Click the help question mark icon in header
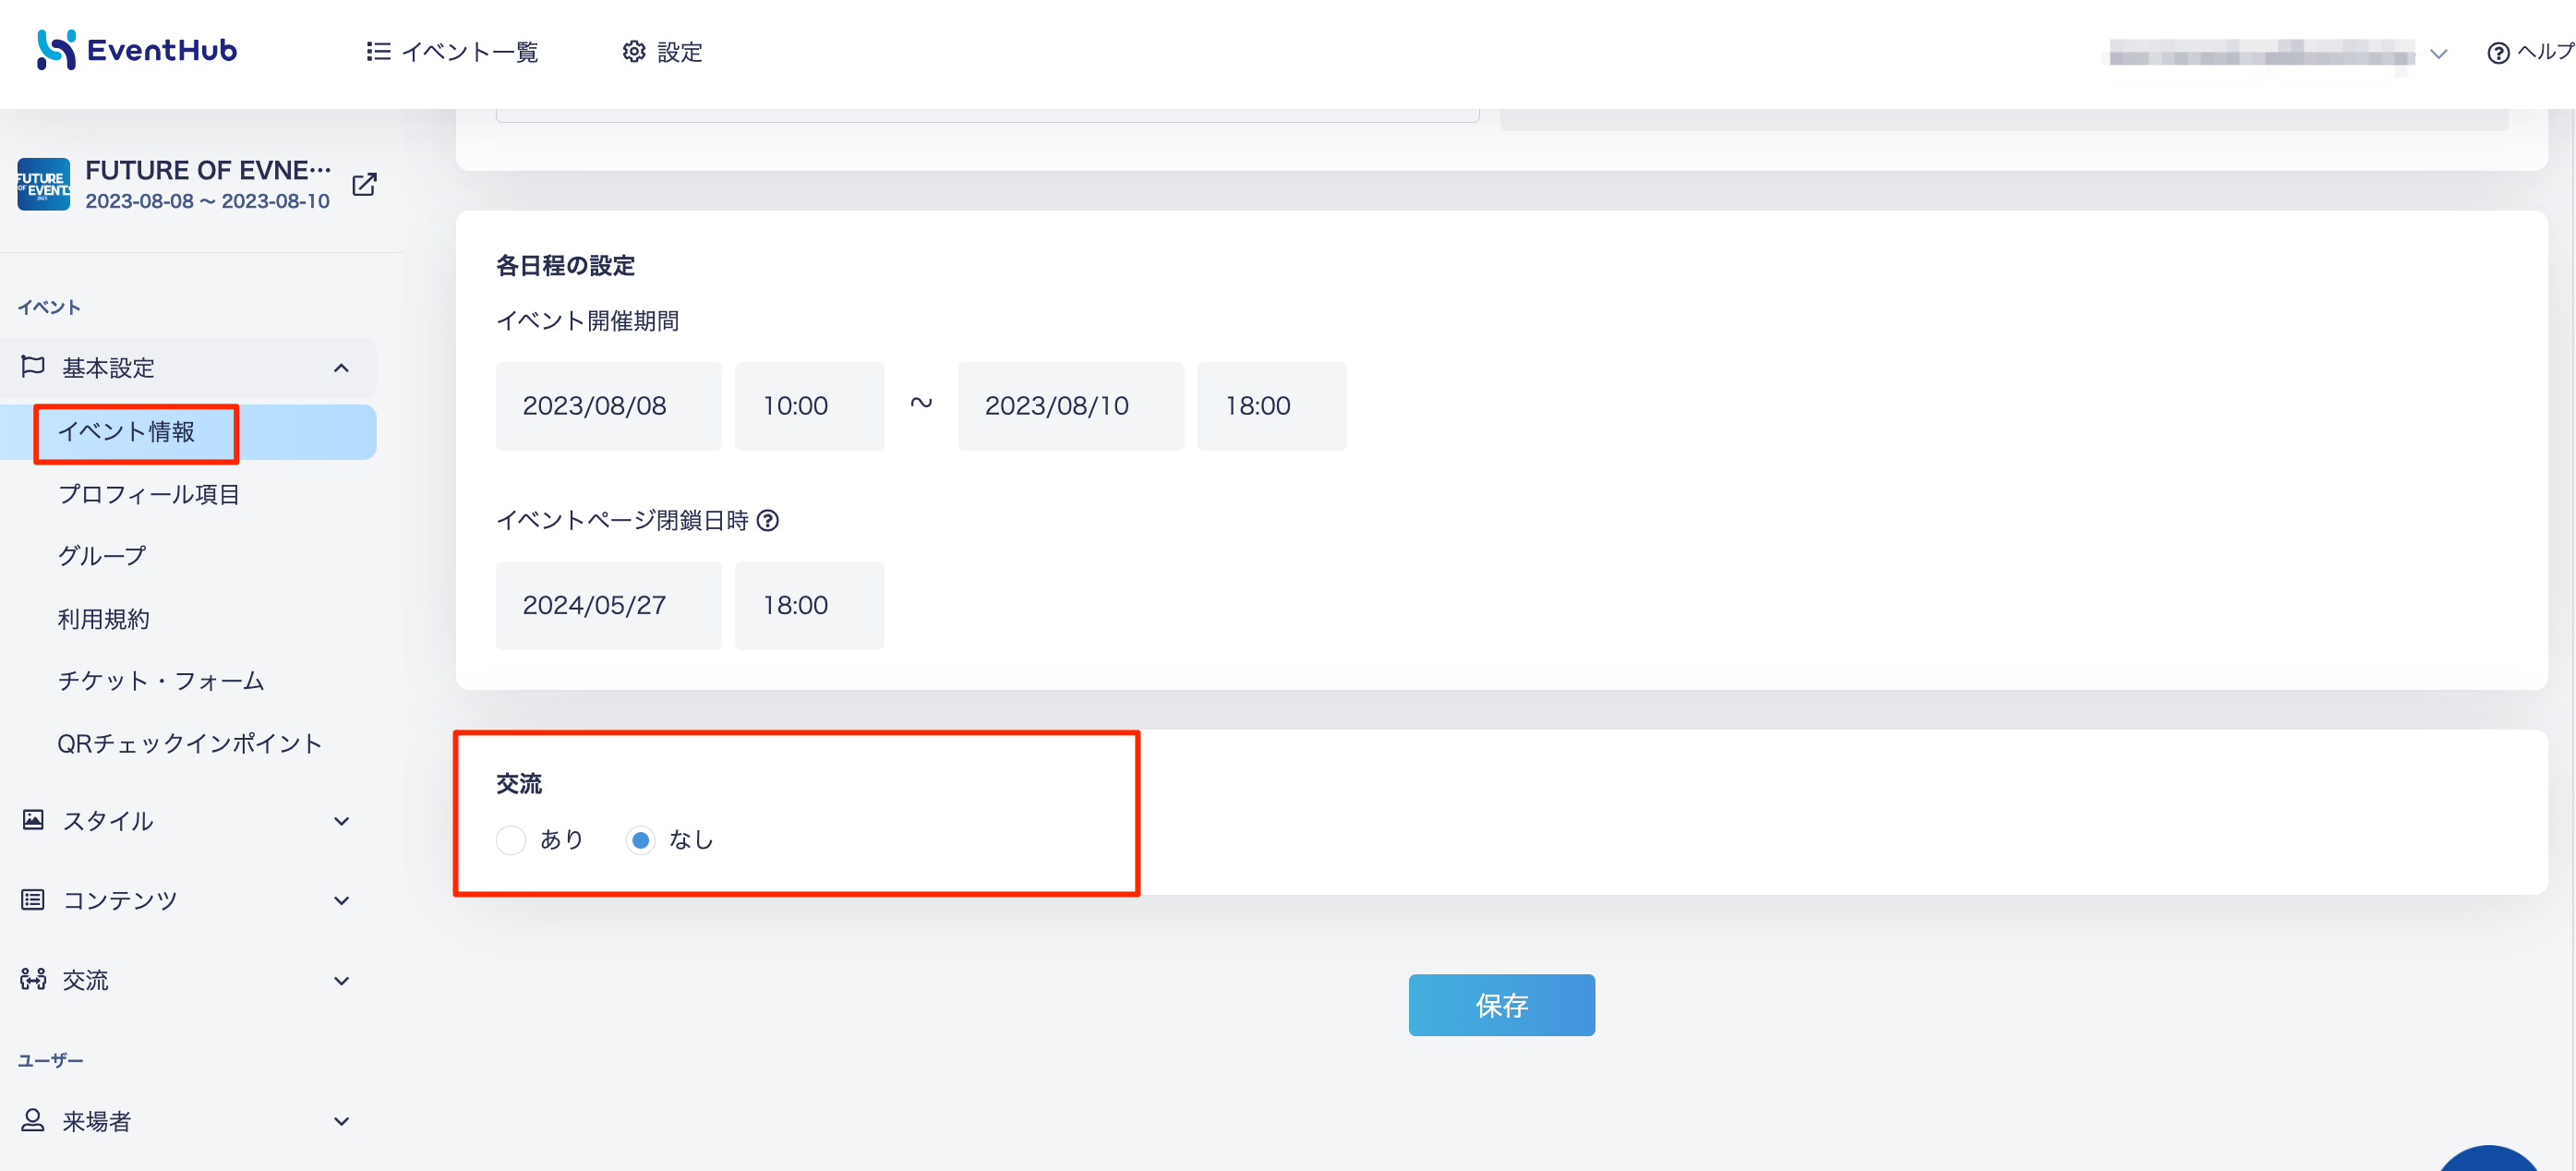Viewport: 2576px width, 1171px height. pos(2498,53)
